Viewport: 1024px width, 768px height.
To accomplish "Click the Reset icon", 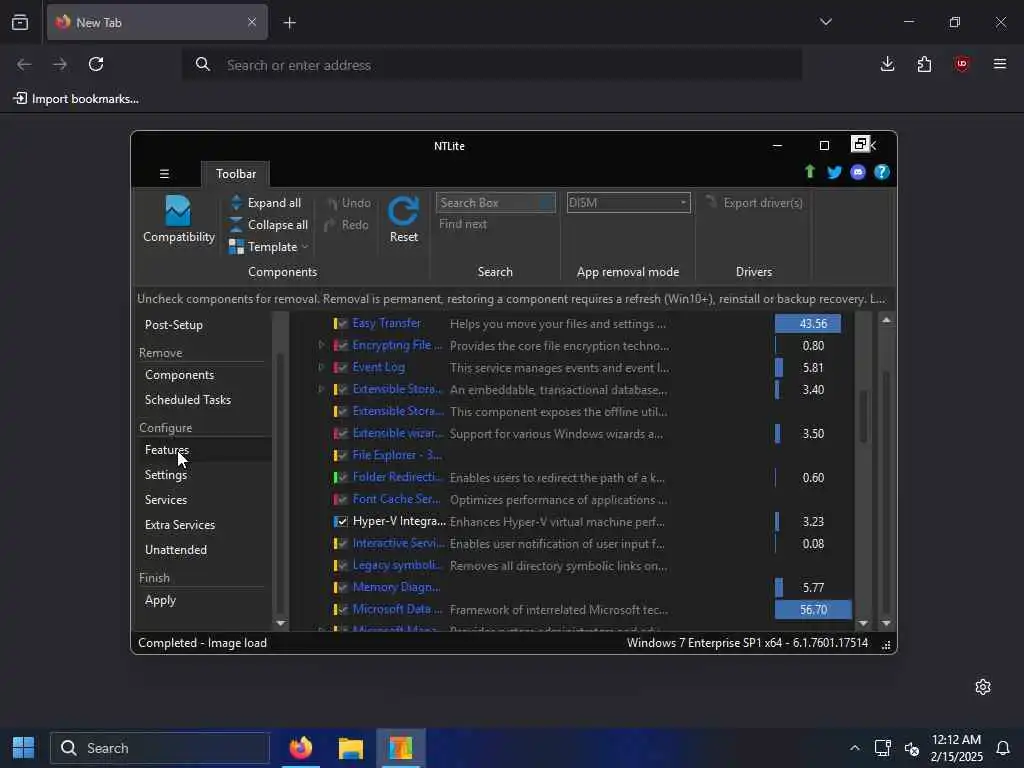I will click(403, 212).
